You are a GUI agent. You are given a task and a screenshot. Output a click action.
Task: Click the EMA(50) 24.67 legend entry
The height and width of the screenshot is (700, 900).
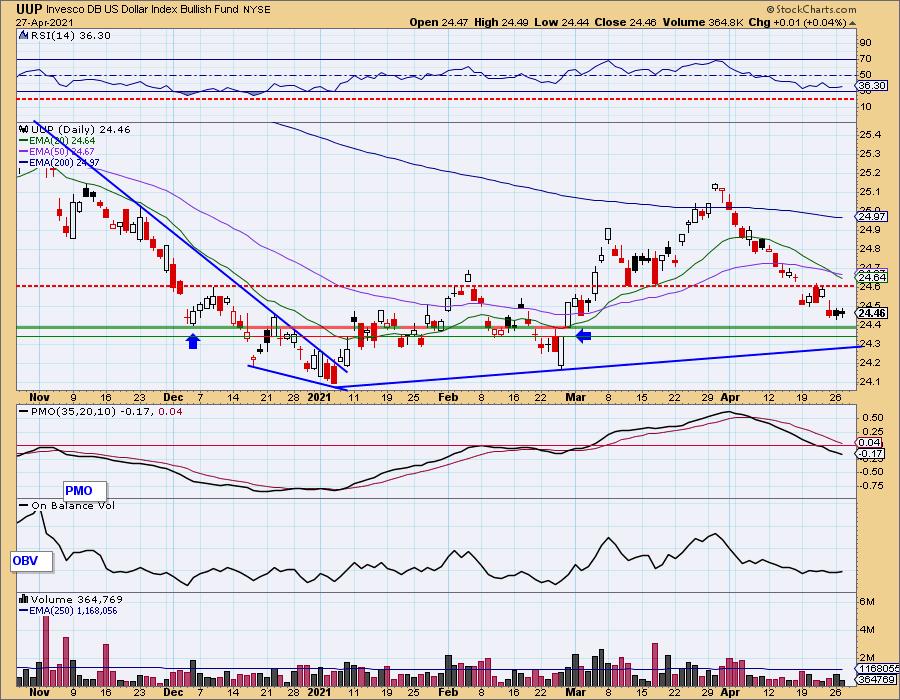click(57, 151)
